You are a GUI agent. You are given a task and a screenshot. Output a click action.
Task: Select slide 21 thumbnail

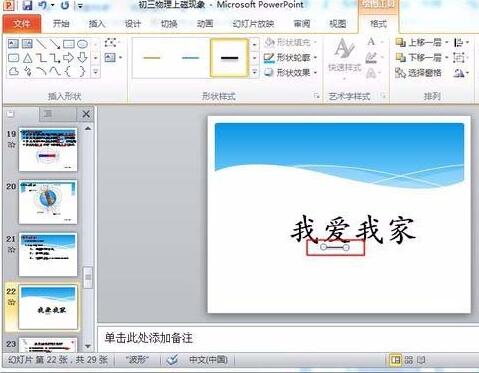[x=48, y=254]
